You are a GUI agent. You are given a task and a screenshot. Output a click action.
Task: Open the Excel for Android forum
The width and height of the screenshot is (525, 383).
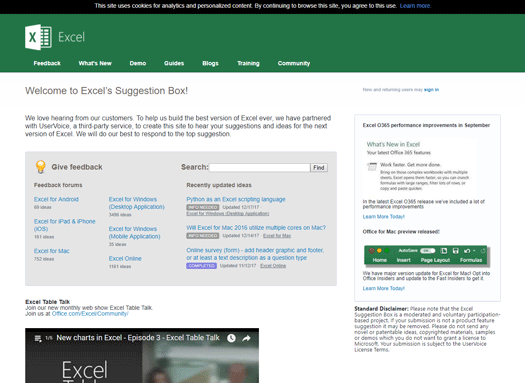coord(56,199)
